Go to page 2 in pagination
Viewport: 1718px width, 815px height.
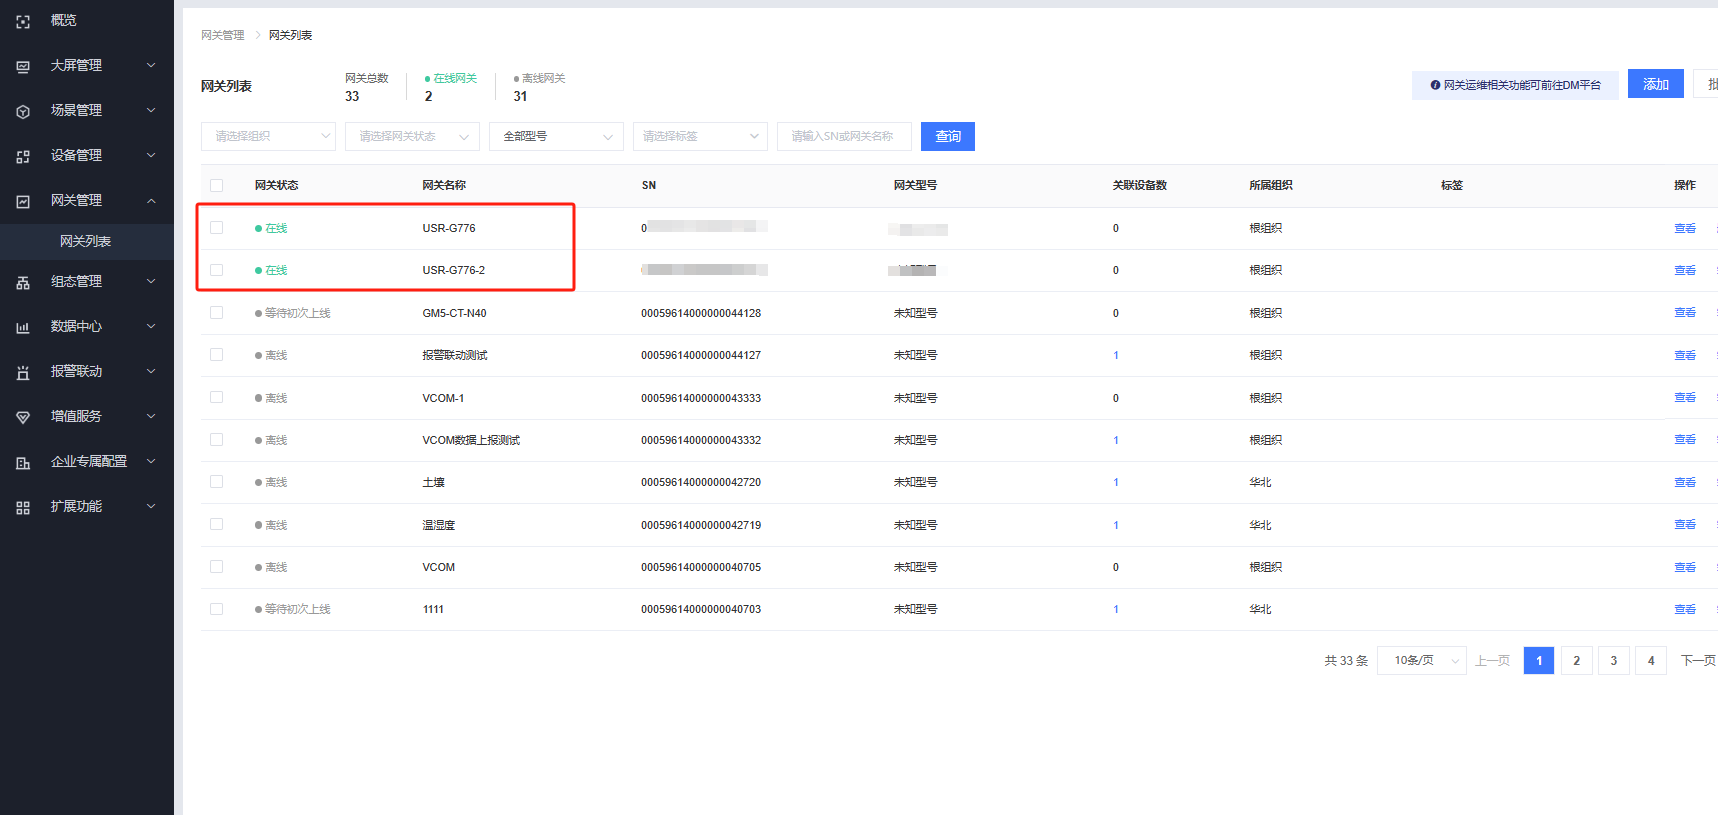click(x=1576, y=661)
